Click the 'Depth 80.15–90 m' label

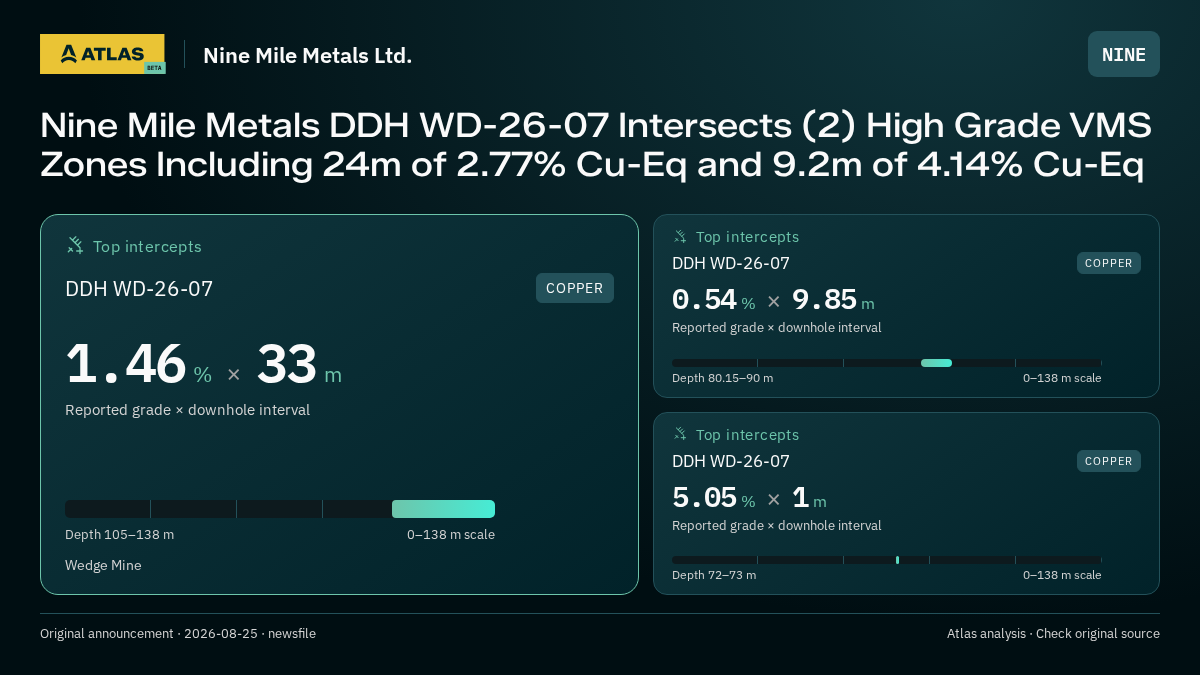tap(722, 378)
